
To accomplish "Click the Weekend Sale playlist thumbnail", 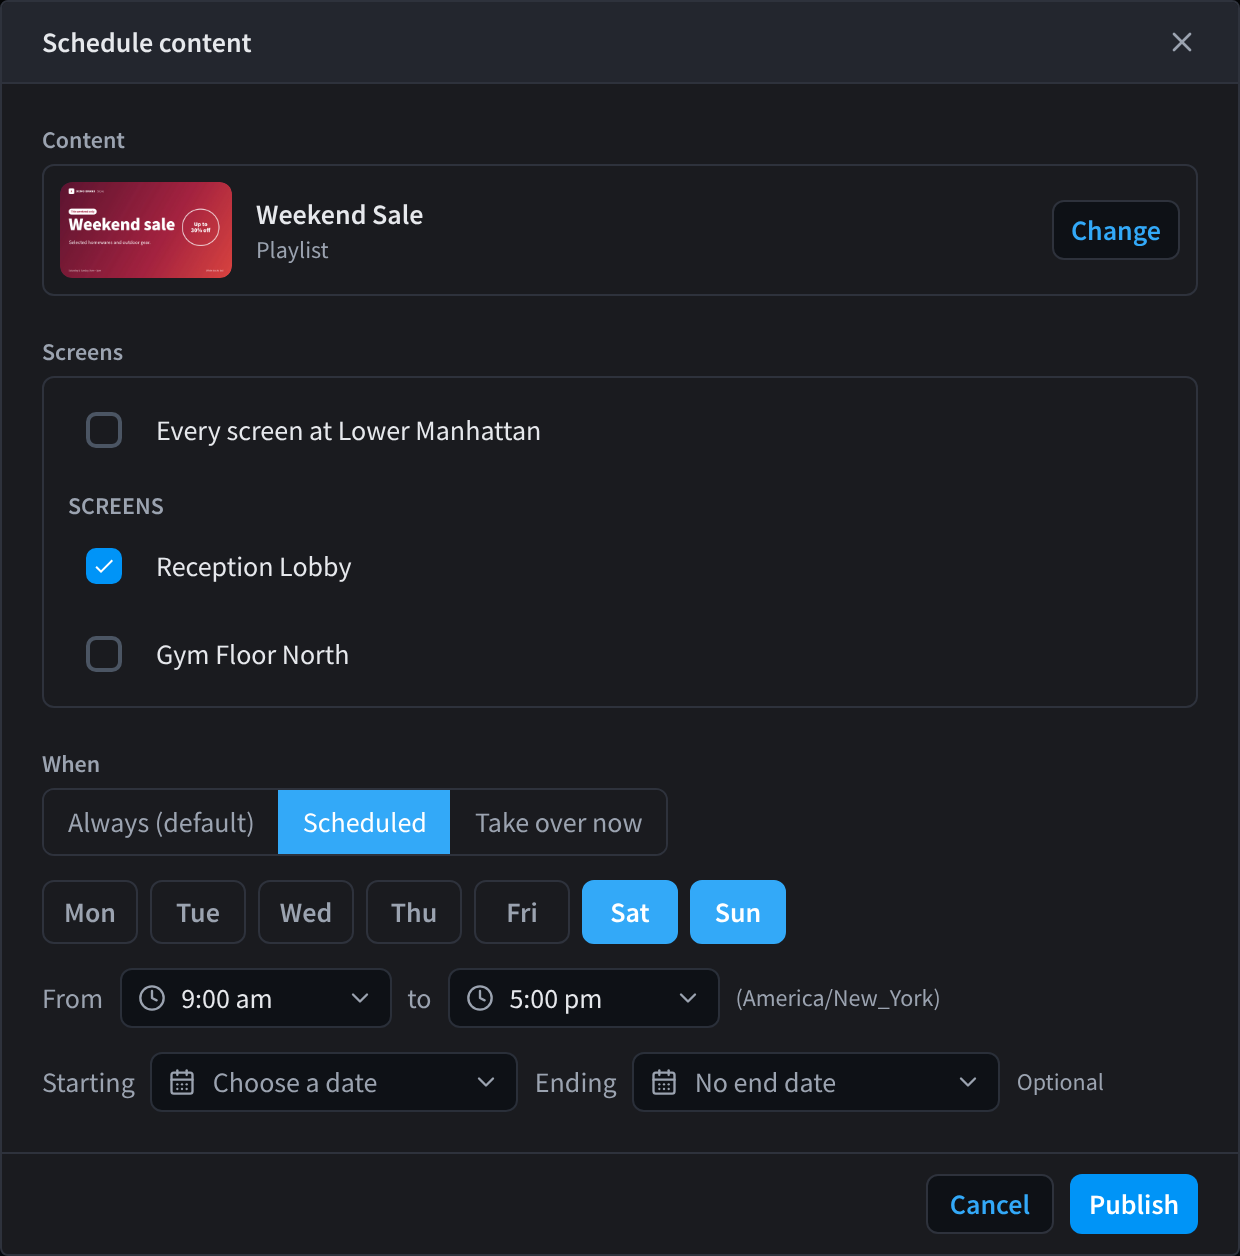I will 146,230.
